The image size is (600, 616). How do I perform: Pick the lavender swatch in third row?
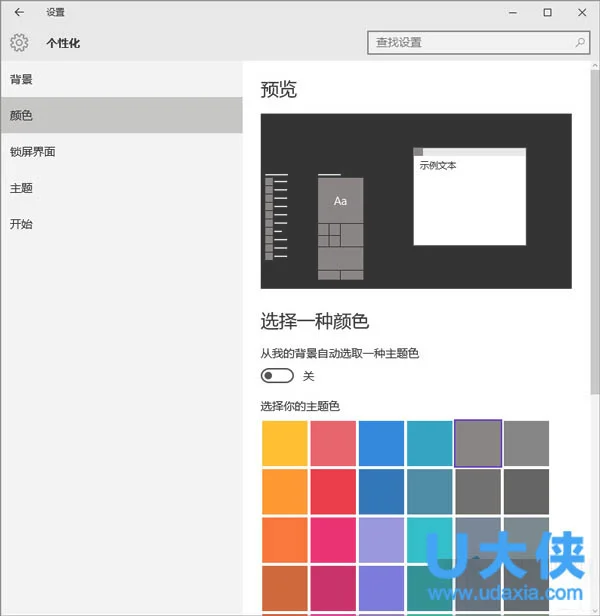(x=381, y=540)
